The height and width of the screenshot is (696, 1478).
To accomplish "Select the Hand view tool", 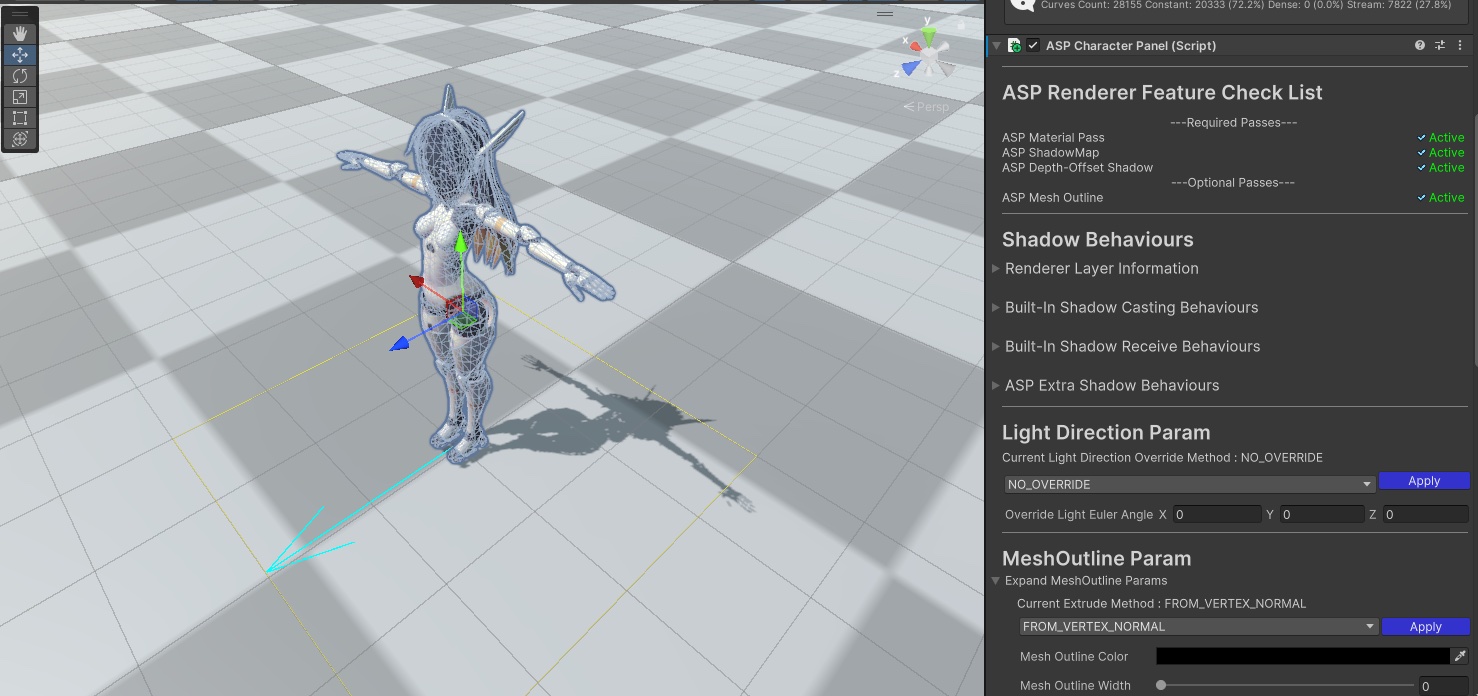I will tap(20, 34).
